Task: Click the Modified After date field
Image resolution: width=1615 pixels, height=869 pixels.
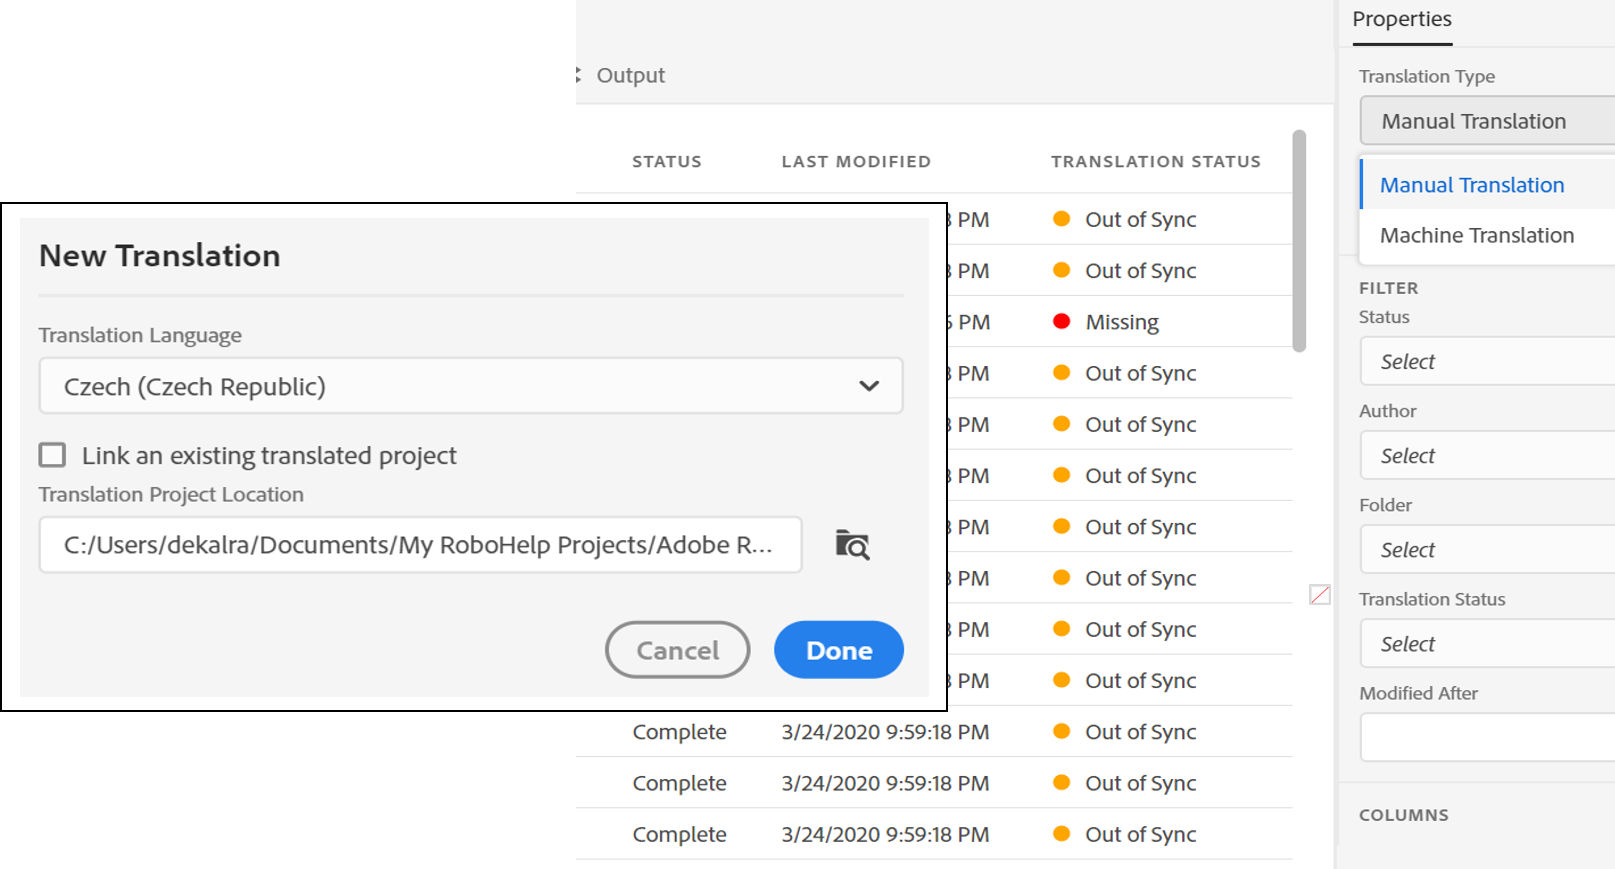Action: click(x=1486, y=738)
